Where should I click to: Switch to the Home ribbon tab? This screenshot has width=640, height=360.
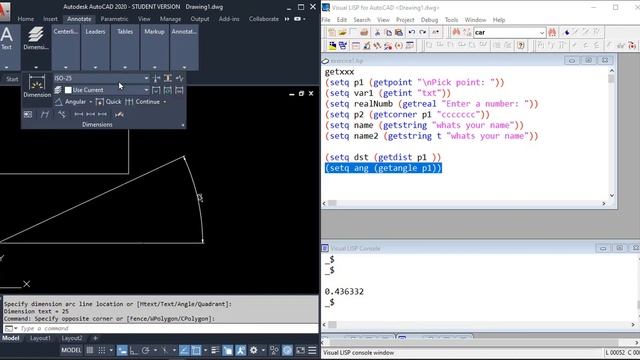pyautogui.click(x=26, y=19)
